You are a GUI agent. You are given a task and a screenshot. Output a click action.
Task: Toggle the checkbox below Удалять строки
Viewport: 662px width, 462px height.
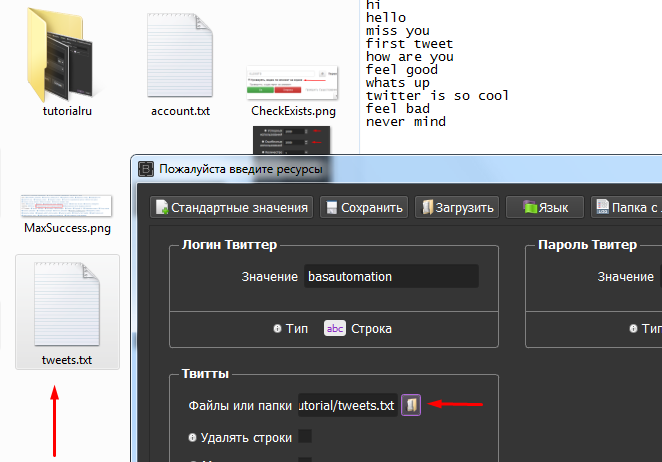click(x=305, y=458)
